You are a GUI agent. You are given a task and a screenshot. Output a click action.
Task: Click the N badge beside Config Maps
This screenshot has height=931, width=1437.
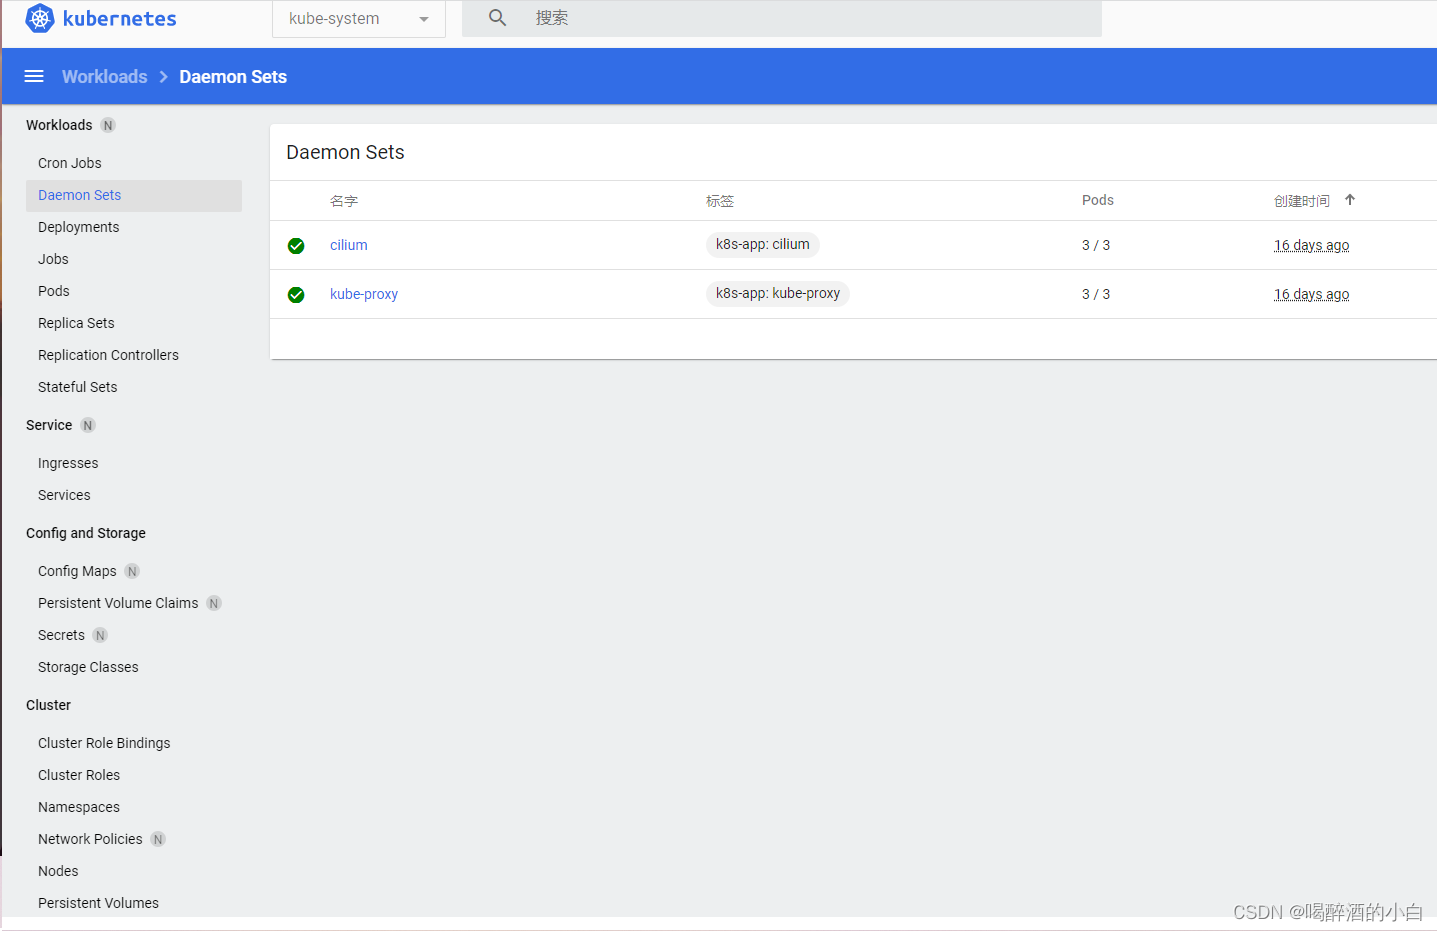point(132,571)
